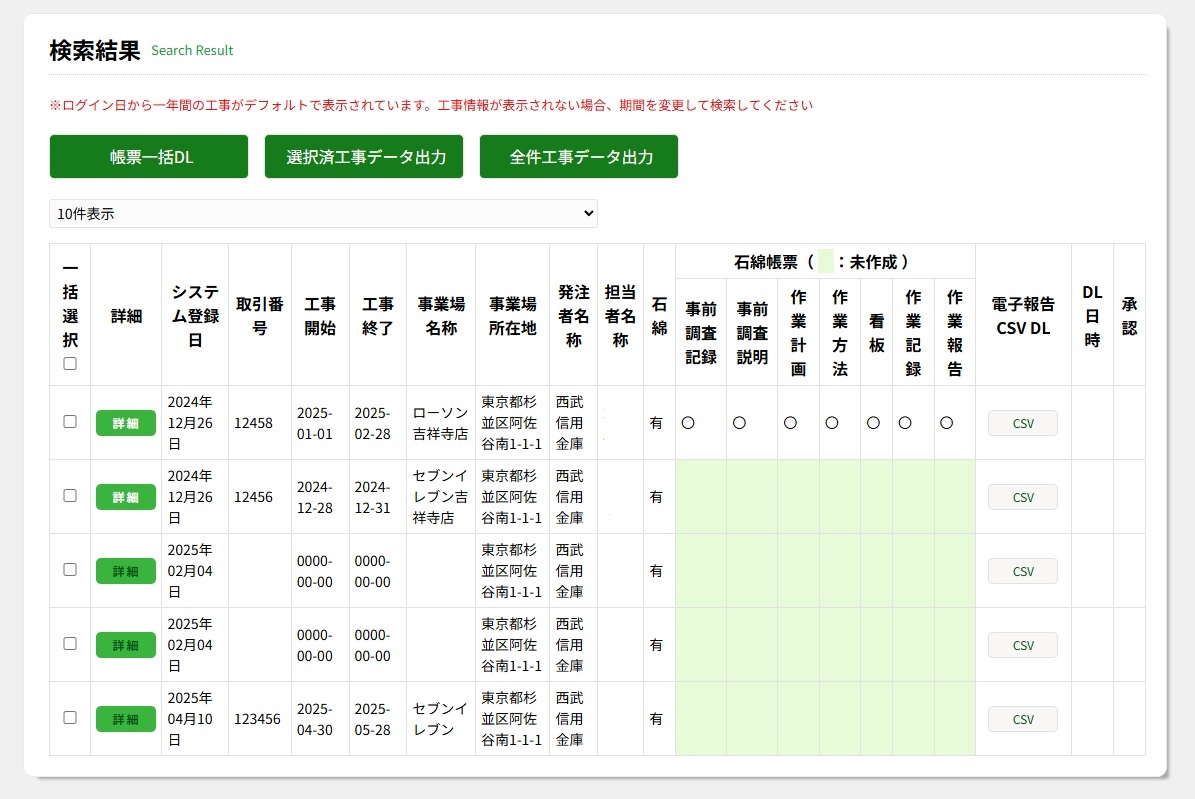Download CSV for 取引番号 123456
The image size is (1195, 799).
tap(1023, 719)
